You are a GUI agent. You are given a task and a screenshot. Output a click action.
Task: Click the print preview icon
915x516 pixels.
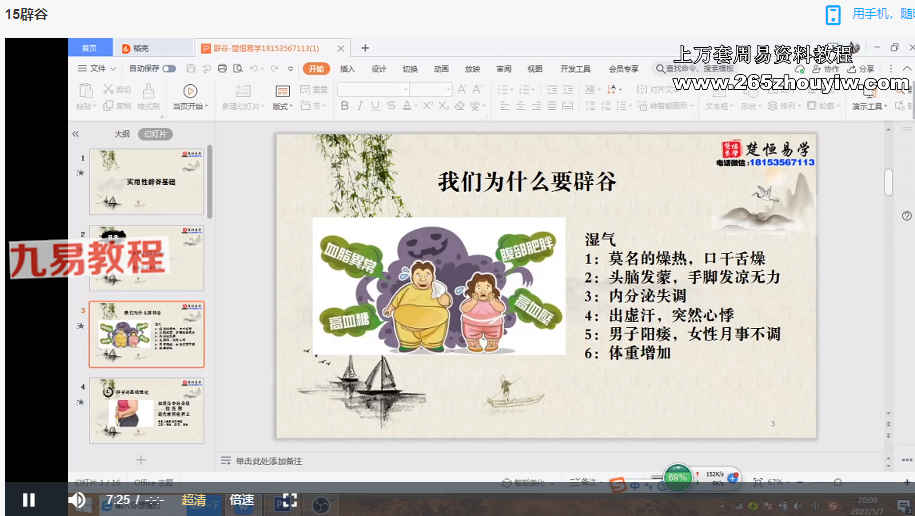tap(238, 68)
